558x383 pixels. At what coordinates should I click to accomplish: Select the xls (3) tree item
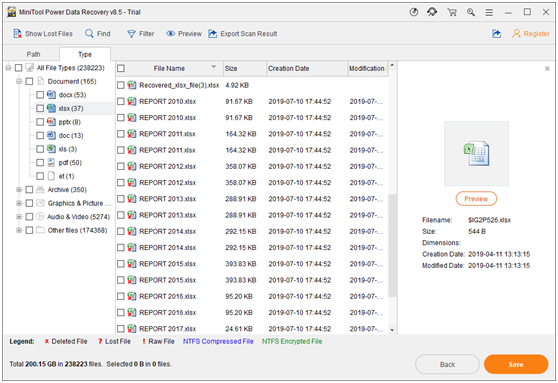68,149
